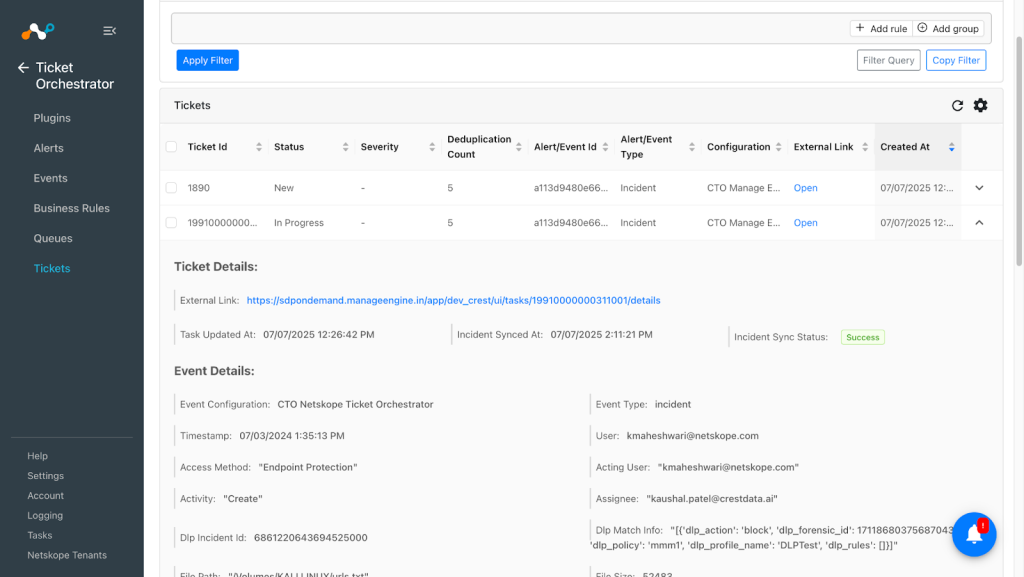The height and width of the screenshot is (577, 1024).
Task: Open Settings in sidebar
Action: pyautogui.click(x=45, y=476)
